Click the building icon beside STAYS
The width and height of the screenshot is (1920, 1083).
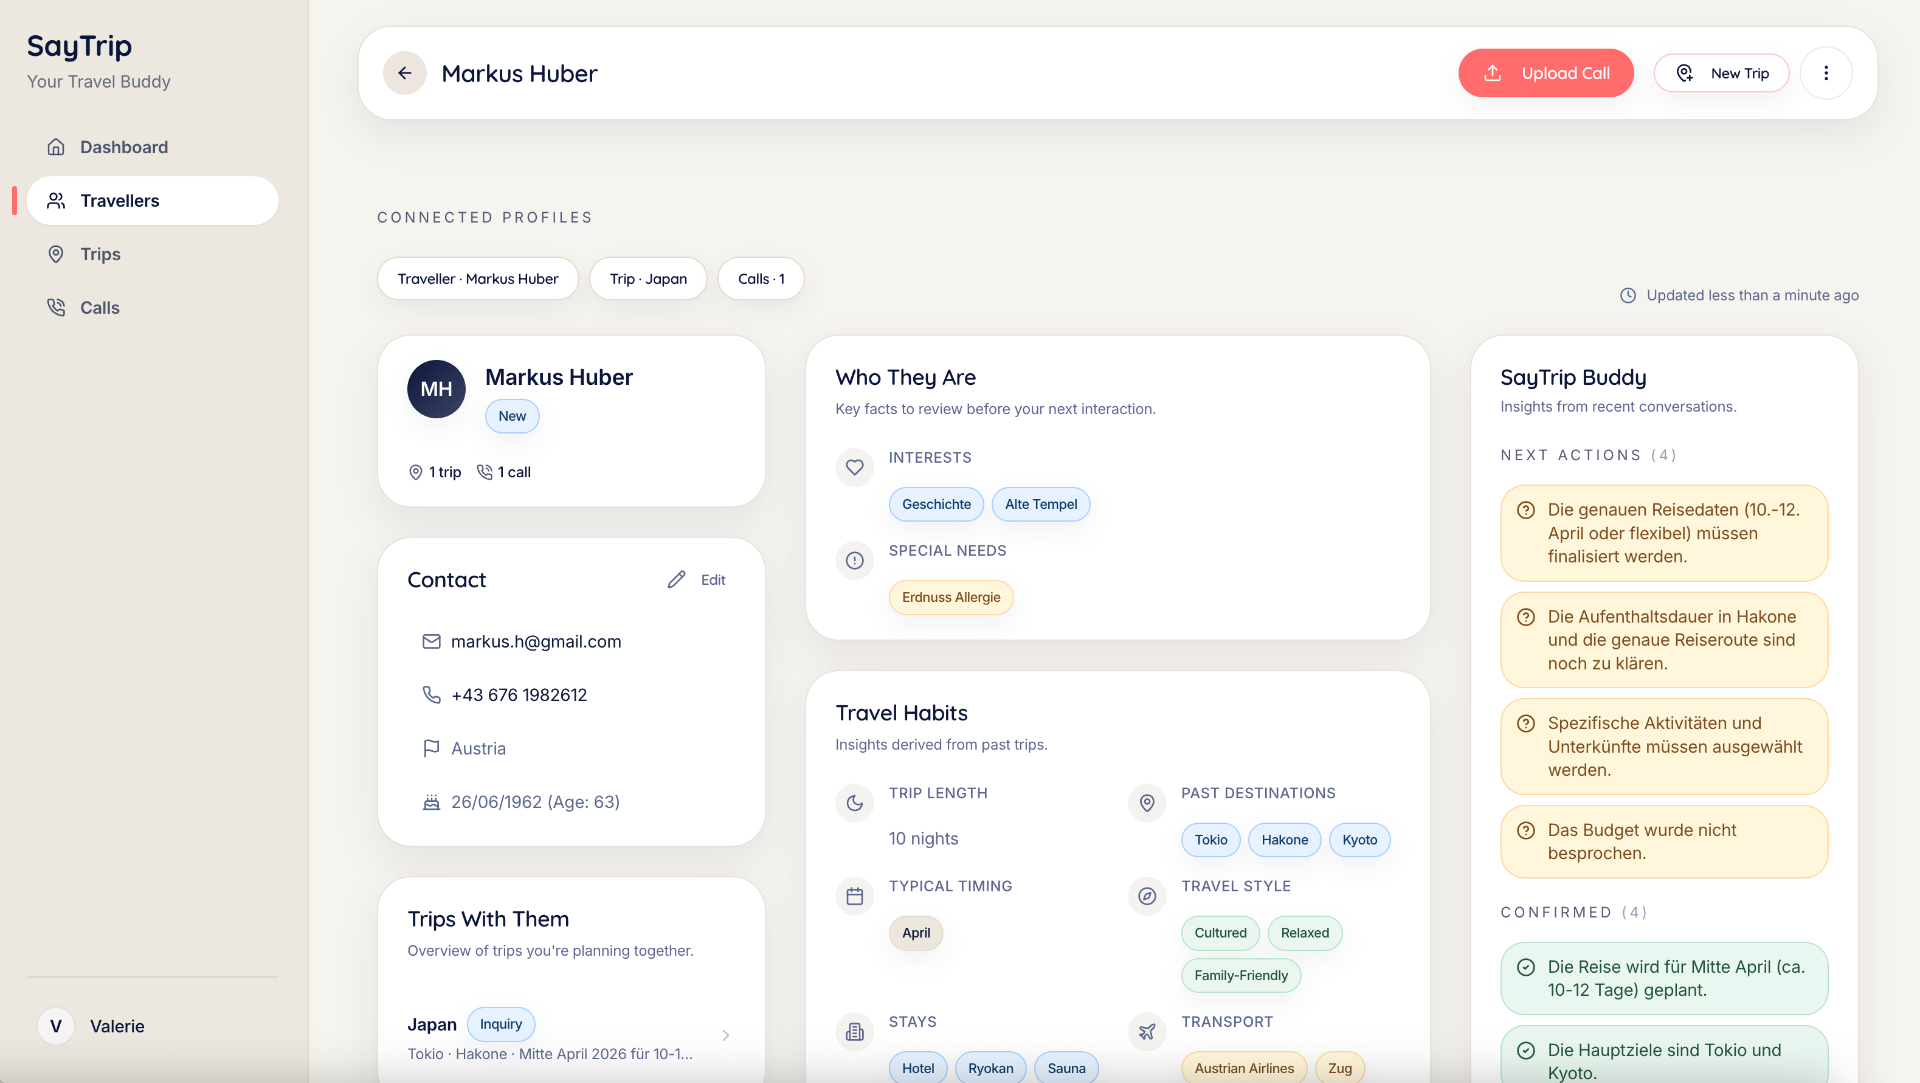tap(854, 1031)
